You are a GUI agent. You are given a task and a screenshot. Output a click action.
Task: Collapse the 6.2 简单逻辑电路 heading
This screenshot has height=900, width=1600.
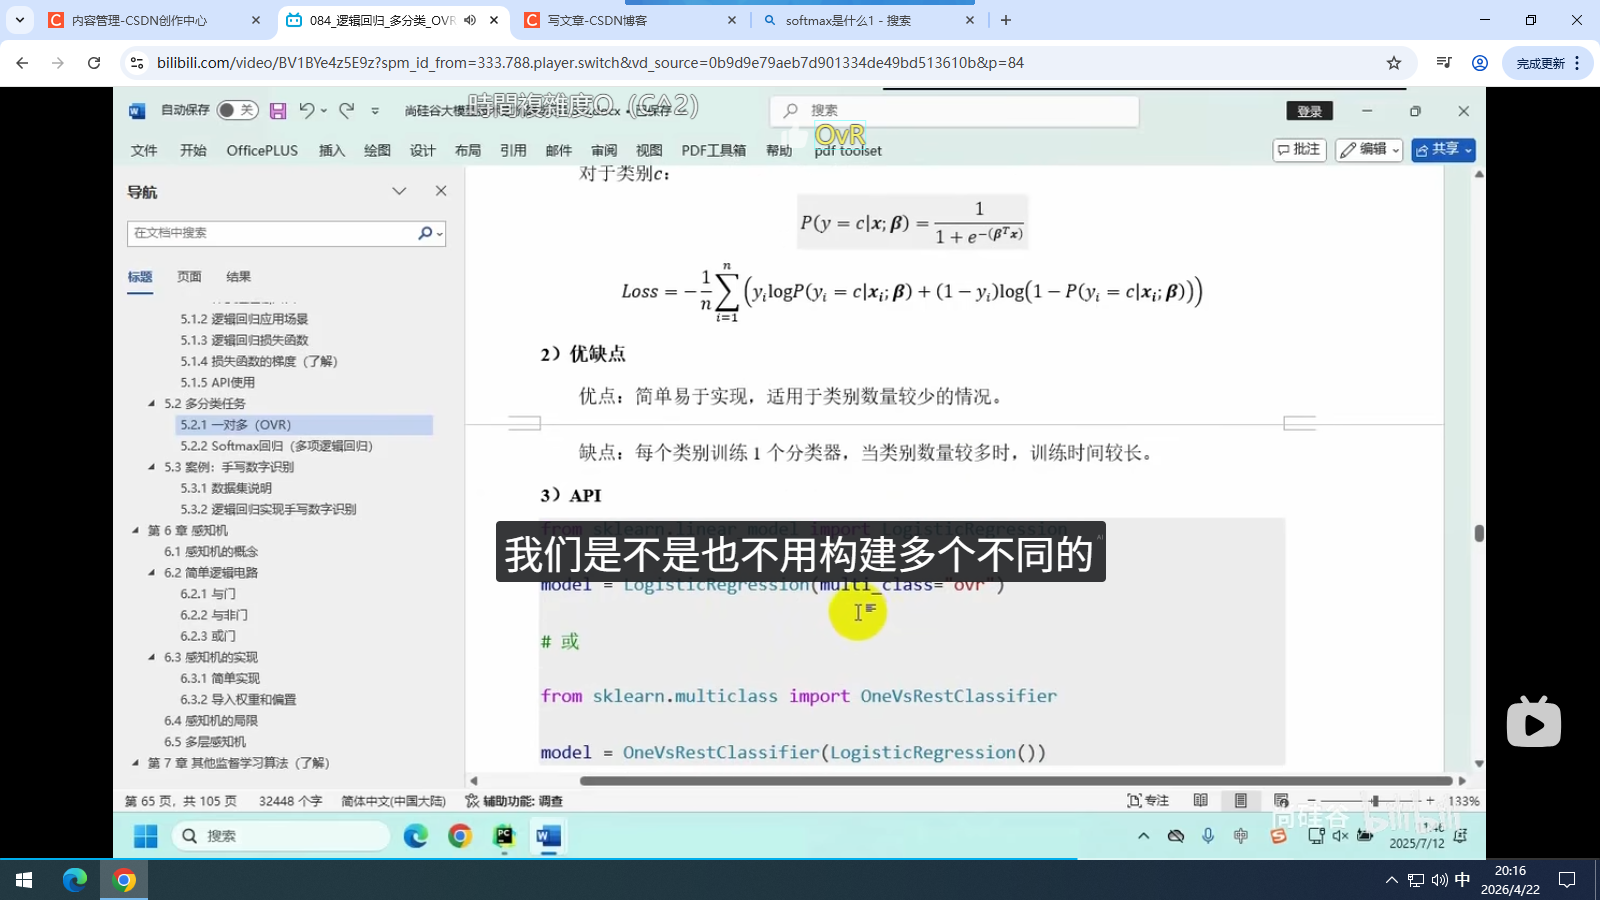(152, 573)
